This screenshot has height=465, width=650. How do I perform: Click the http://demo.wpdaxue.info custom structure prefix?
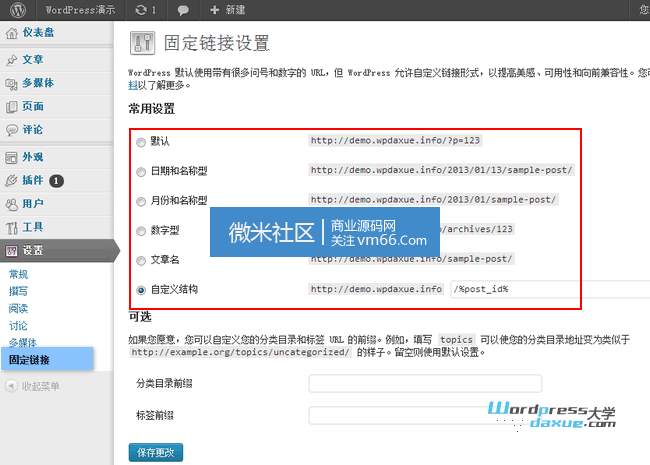[376, 289]
